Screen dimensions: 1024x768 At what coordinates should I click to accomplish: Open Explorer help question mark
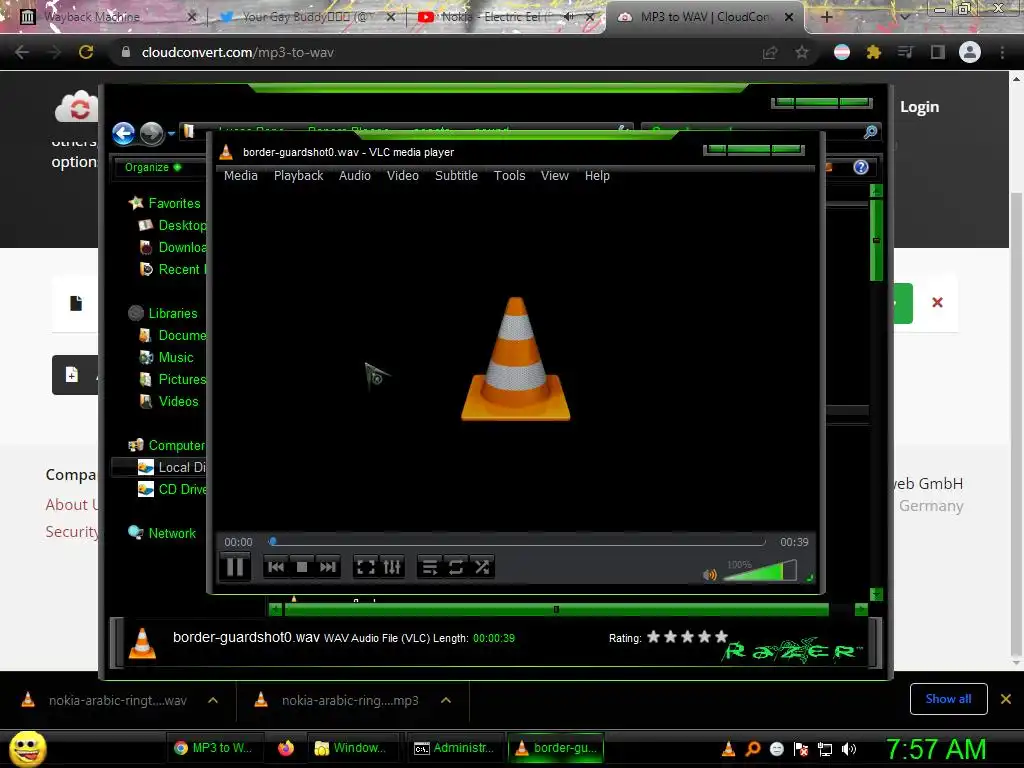pyautogui.click(x=861, y=167)
